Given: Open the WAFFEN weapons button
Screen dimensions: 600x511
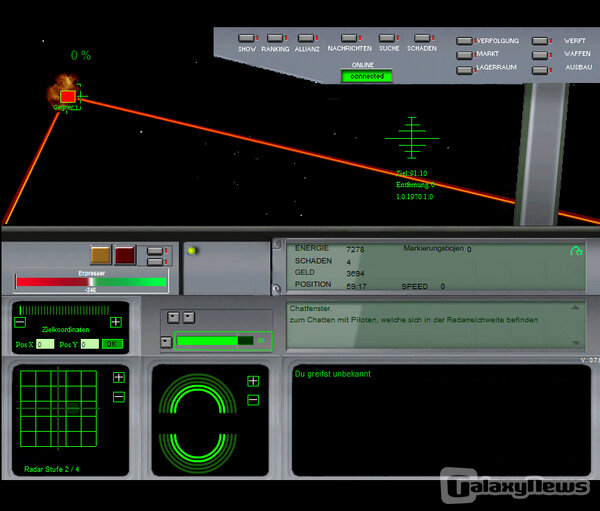Looking at the screenshot, I should point(540,56).
